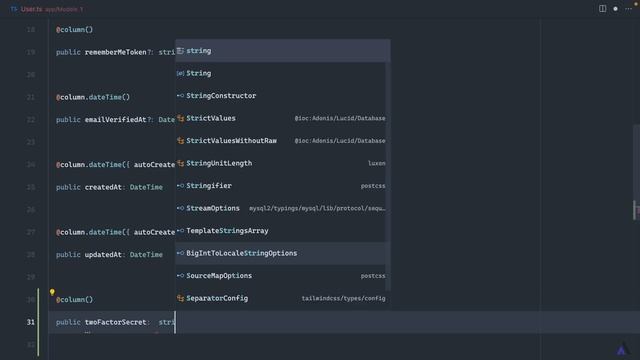The height and width of the screenshot is (360, 640).
Task: Click the type icon beside 'StringUnitLength'
Action: tap(180, 163)
